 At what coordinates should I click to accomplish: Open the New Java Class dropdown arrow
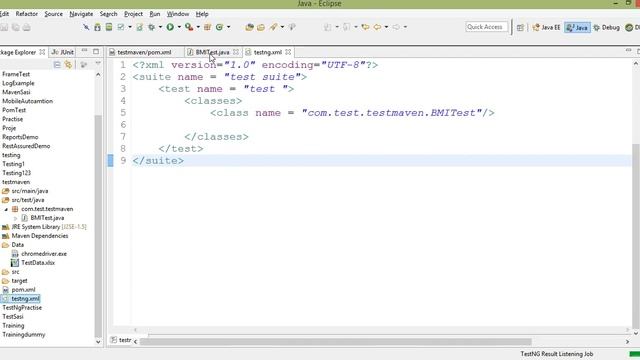coord(228,27)
